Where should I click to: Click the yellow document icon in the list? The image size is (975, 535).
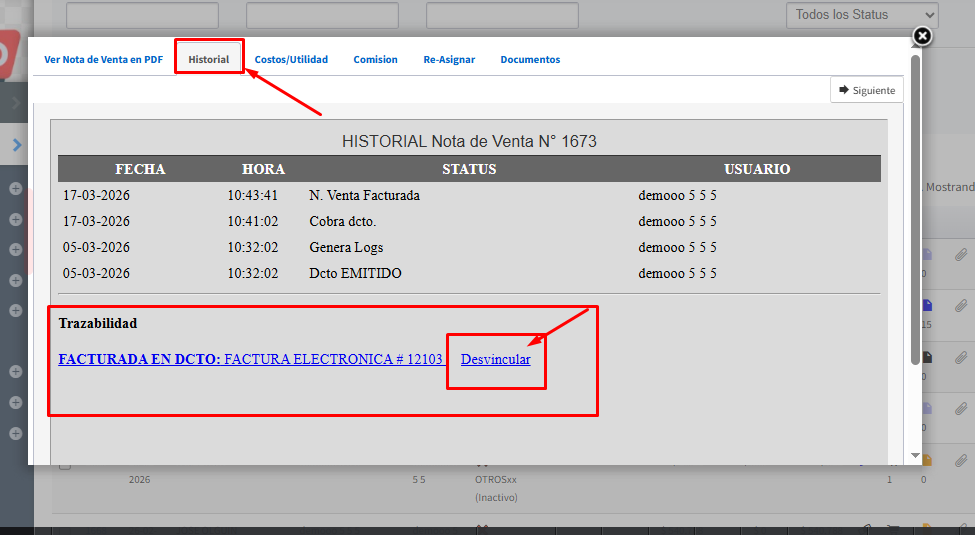927,460
